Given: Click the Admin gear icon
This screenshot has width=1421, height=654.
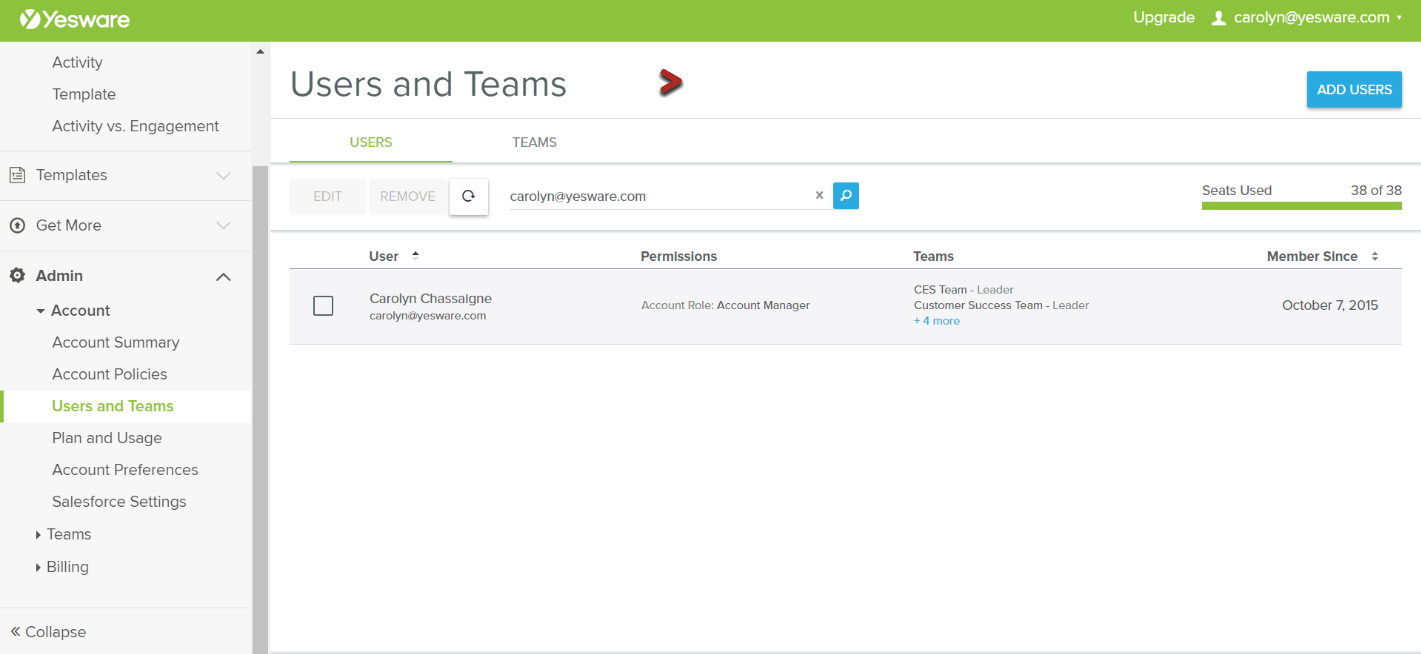Looking at the screenshot, I should [x=17, y=275].
